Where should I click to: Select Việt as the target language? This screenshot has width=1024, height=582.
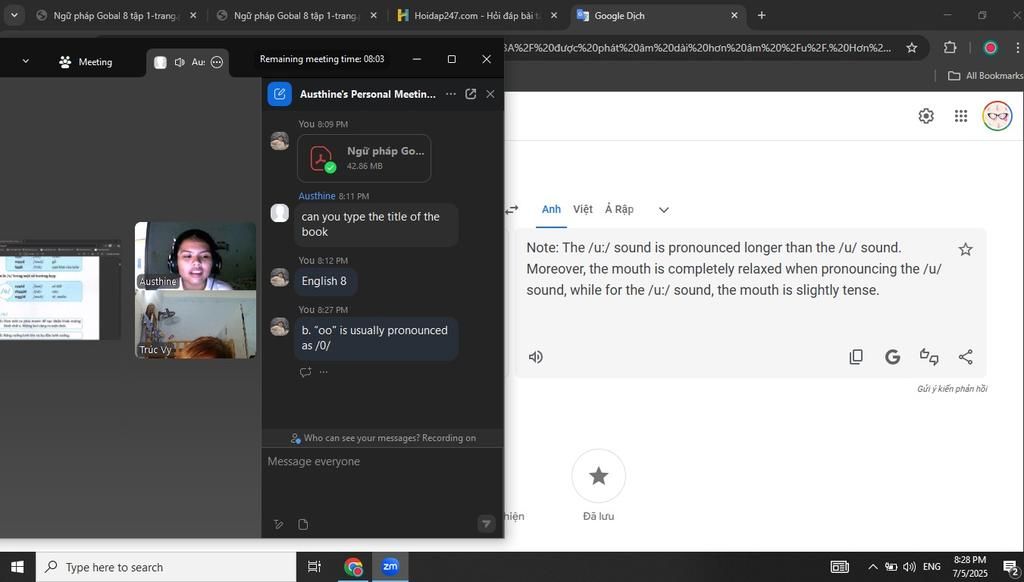[x=582, y=210]
